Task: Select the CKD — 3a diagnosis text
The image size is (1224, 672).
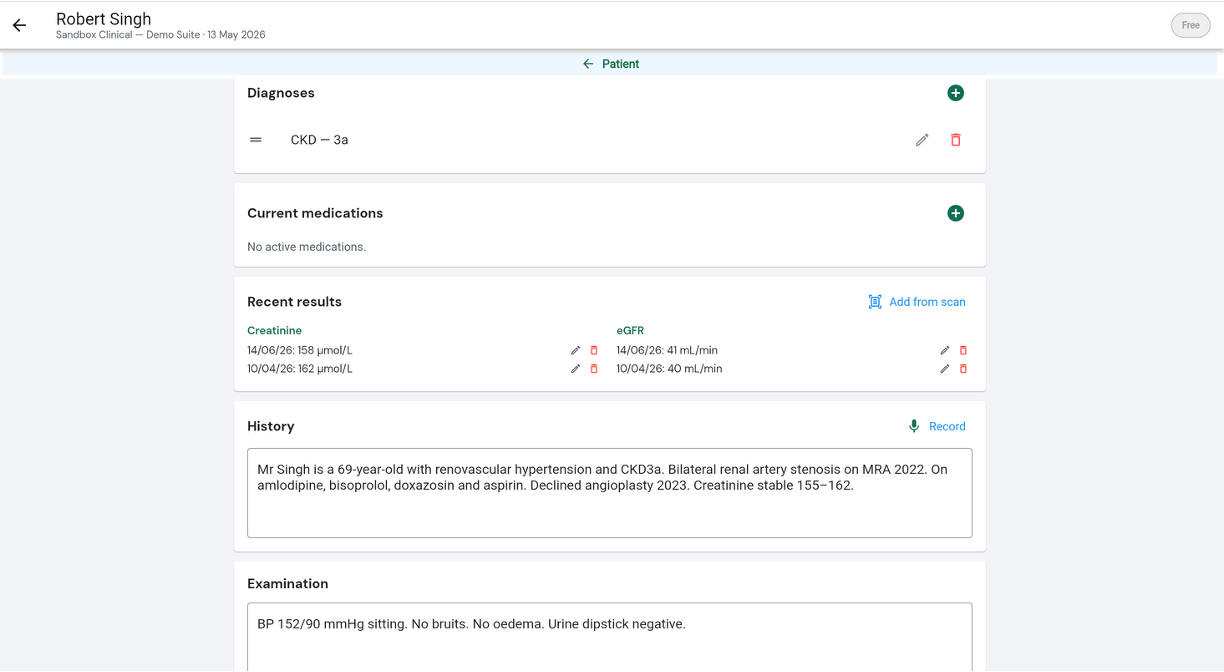Action: pos(320,140)
